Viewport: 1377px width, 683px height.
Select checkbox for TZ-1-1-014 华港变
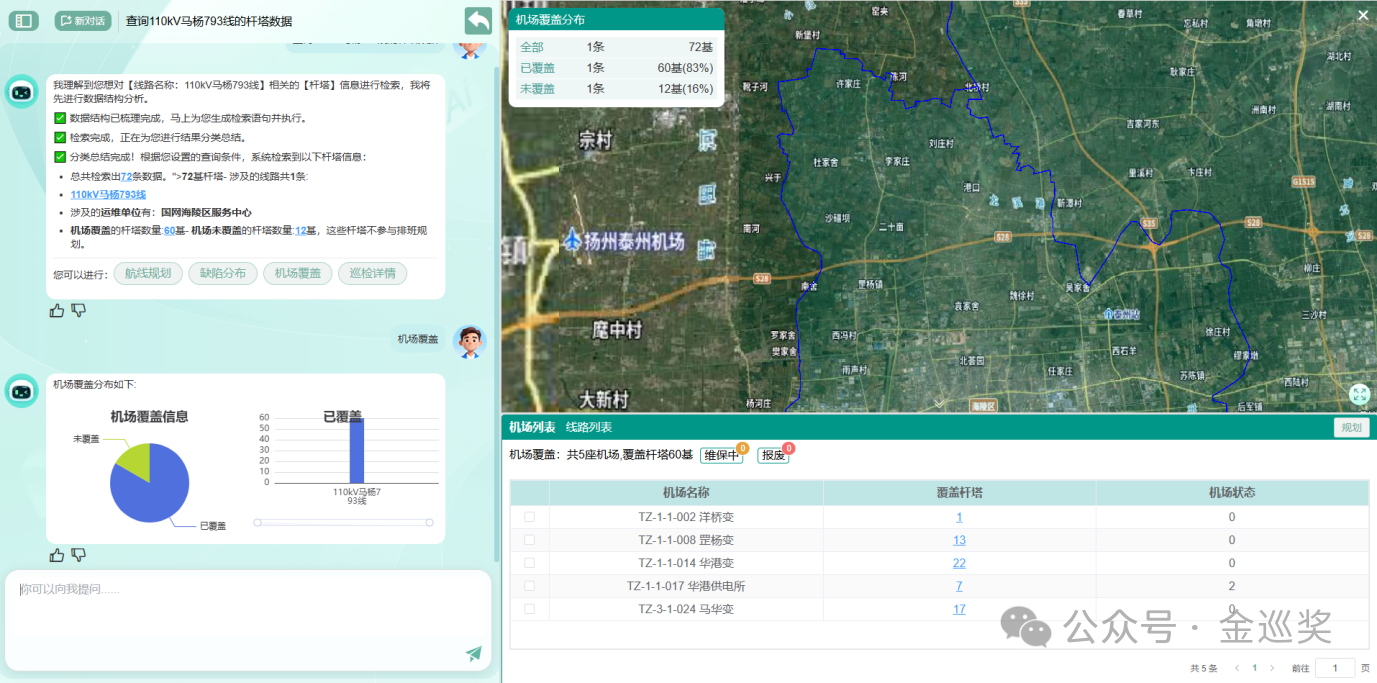[x=530, y=563]
